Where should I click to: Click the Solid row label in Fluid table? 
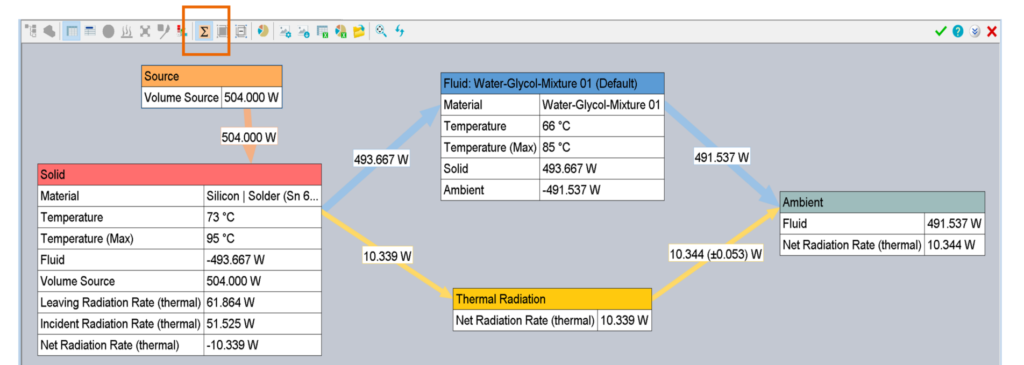click(x=490, y=168)
